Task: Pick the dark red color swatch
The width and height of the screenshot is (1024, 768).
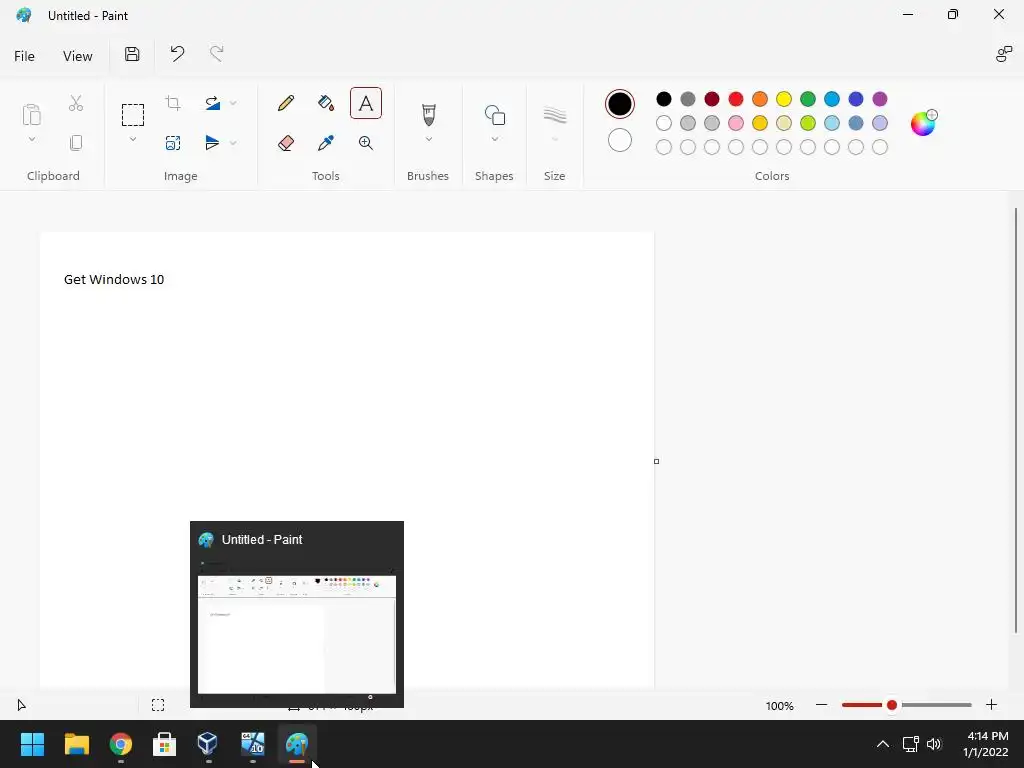Action: coord(712,99)
